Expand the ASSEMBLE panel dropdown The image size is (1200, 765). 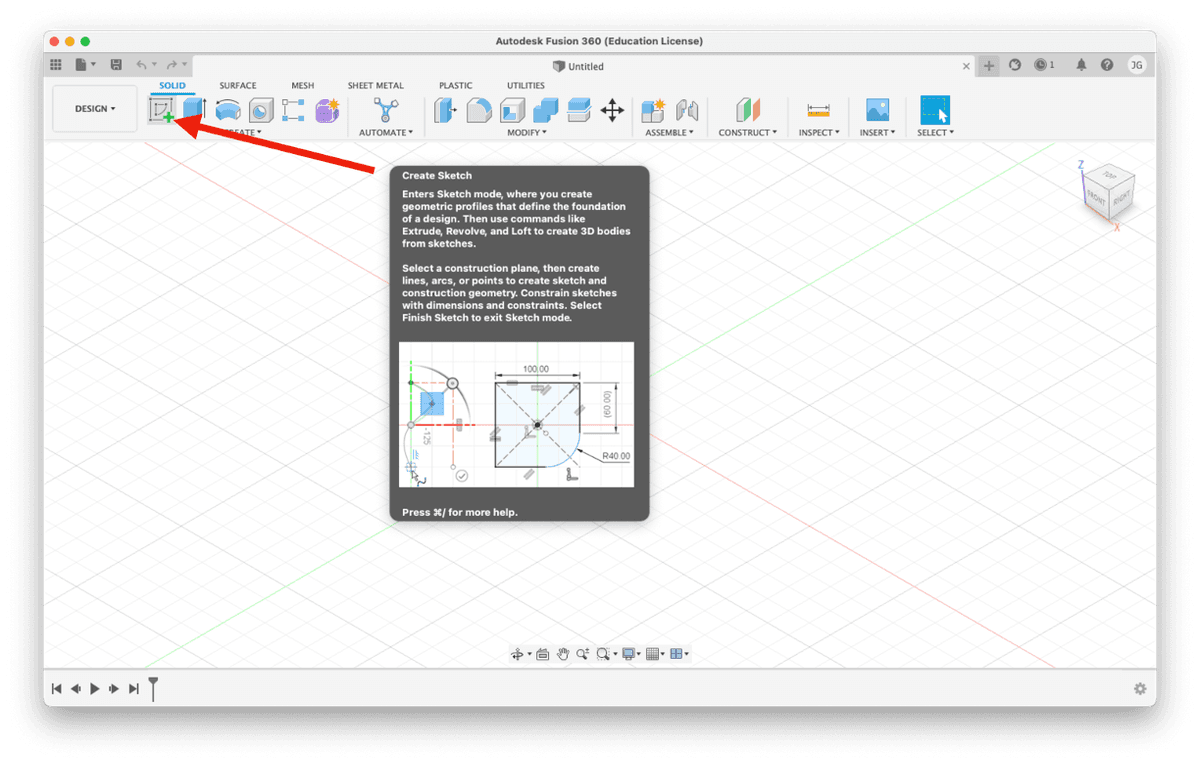click(670, 132)
